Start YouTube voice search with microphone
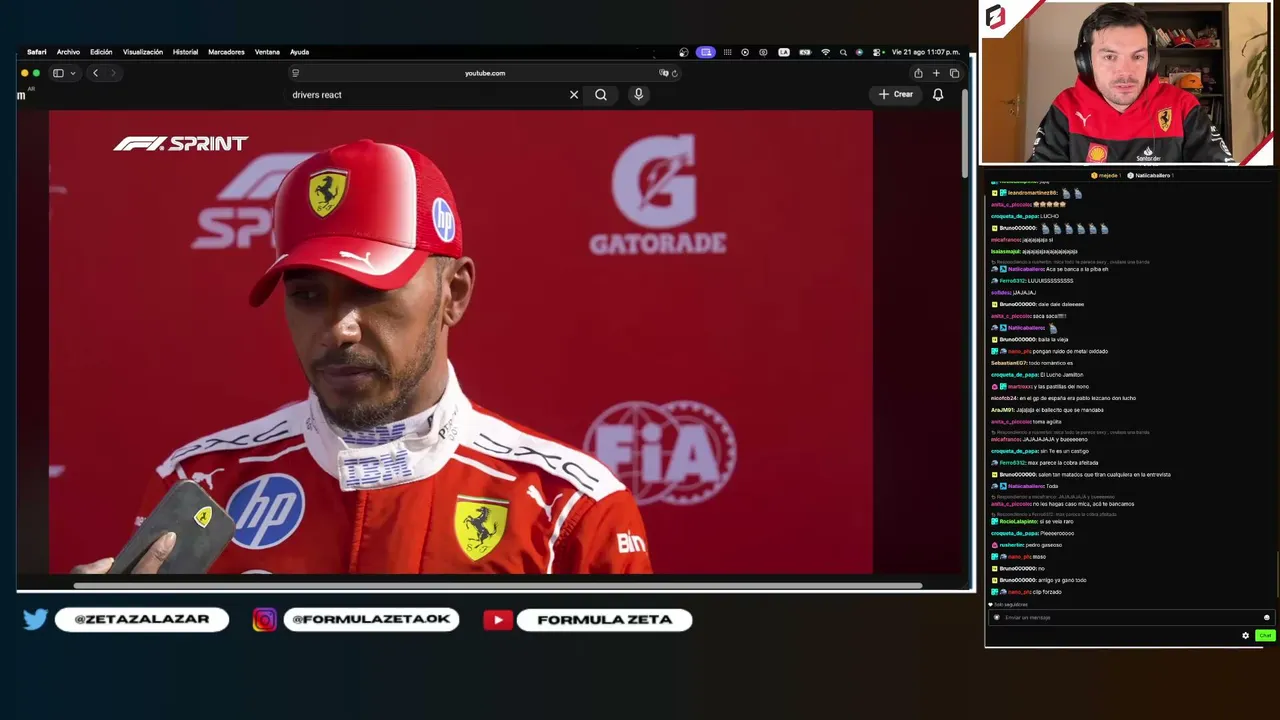1280x720 pixels. click(x=638, y=95)
